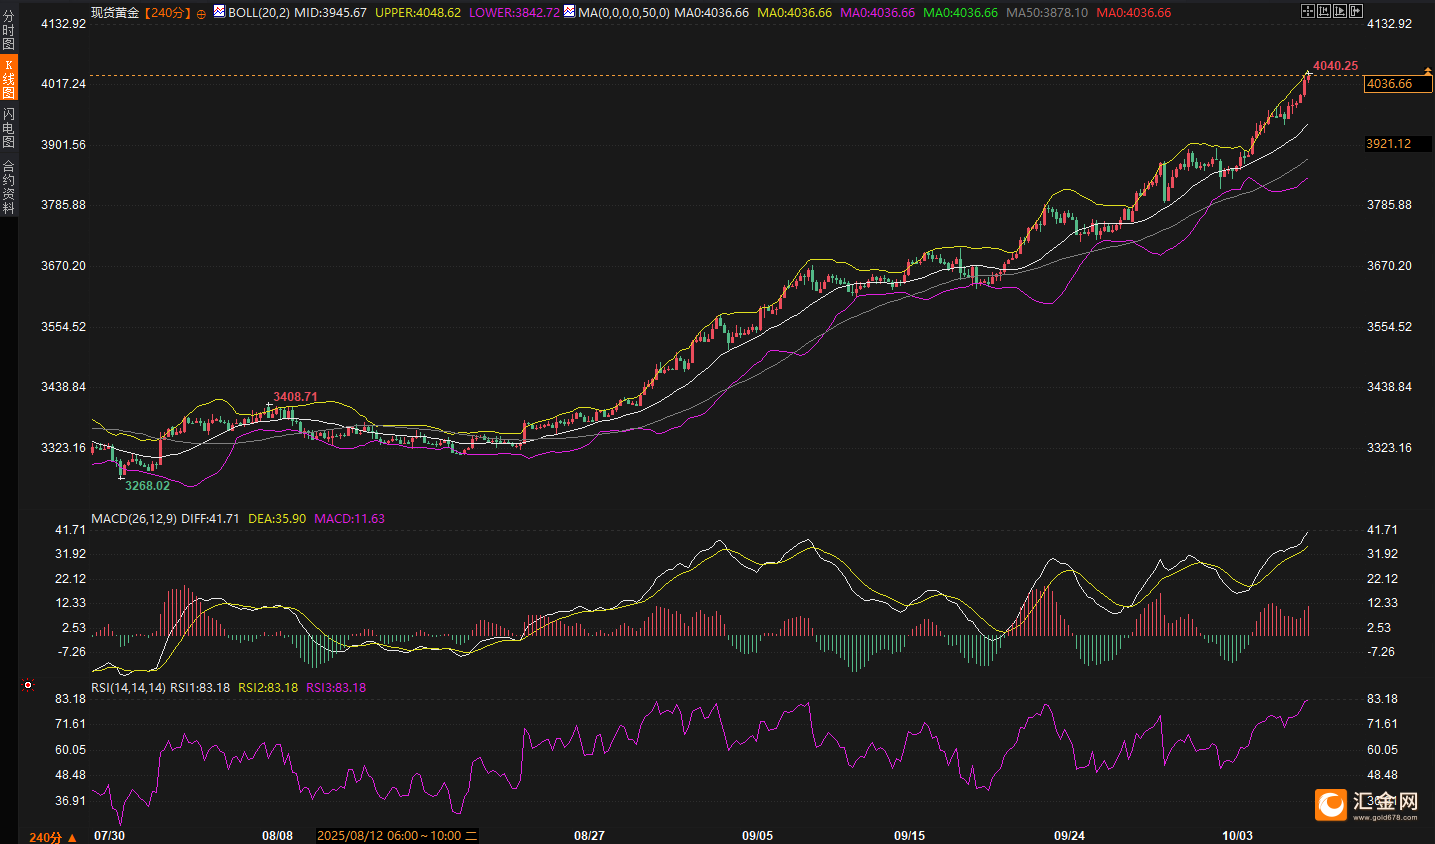Click the jump-to-start chart icon at top right

(1323, 11)
